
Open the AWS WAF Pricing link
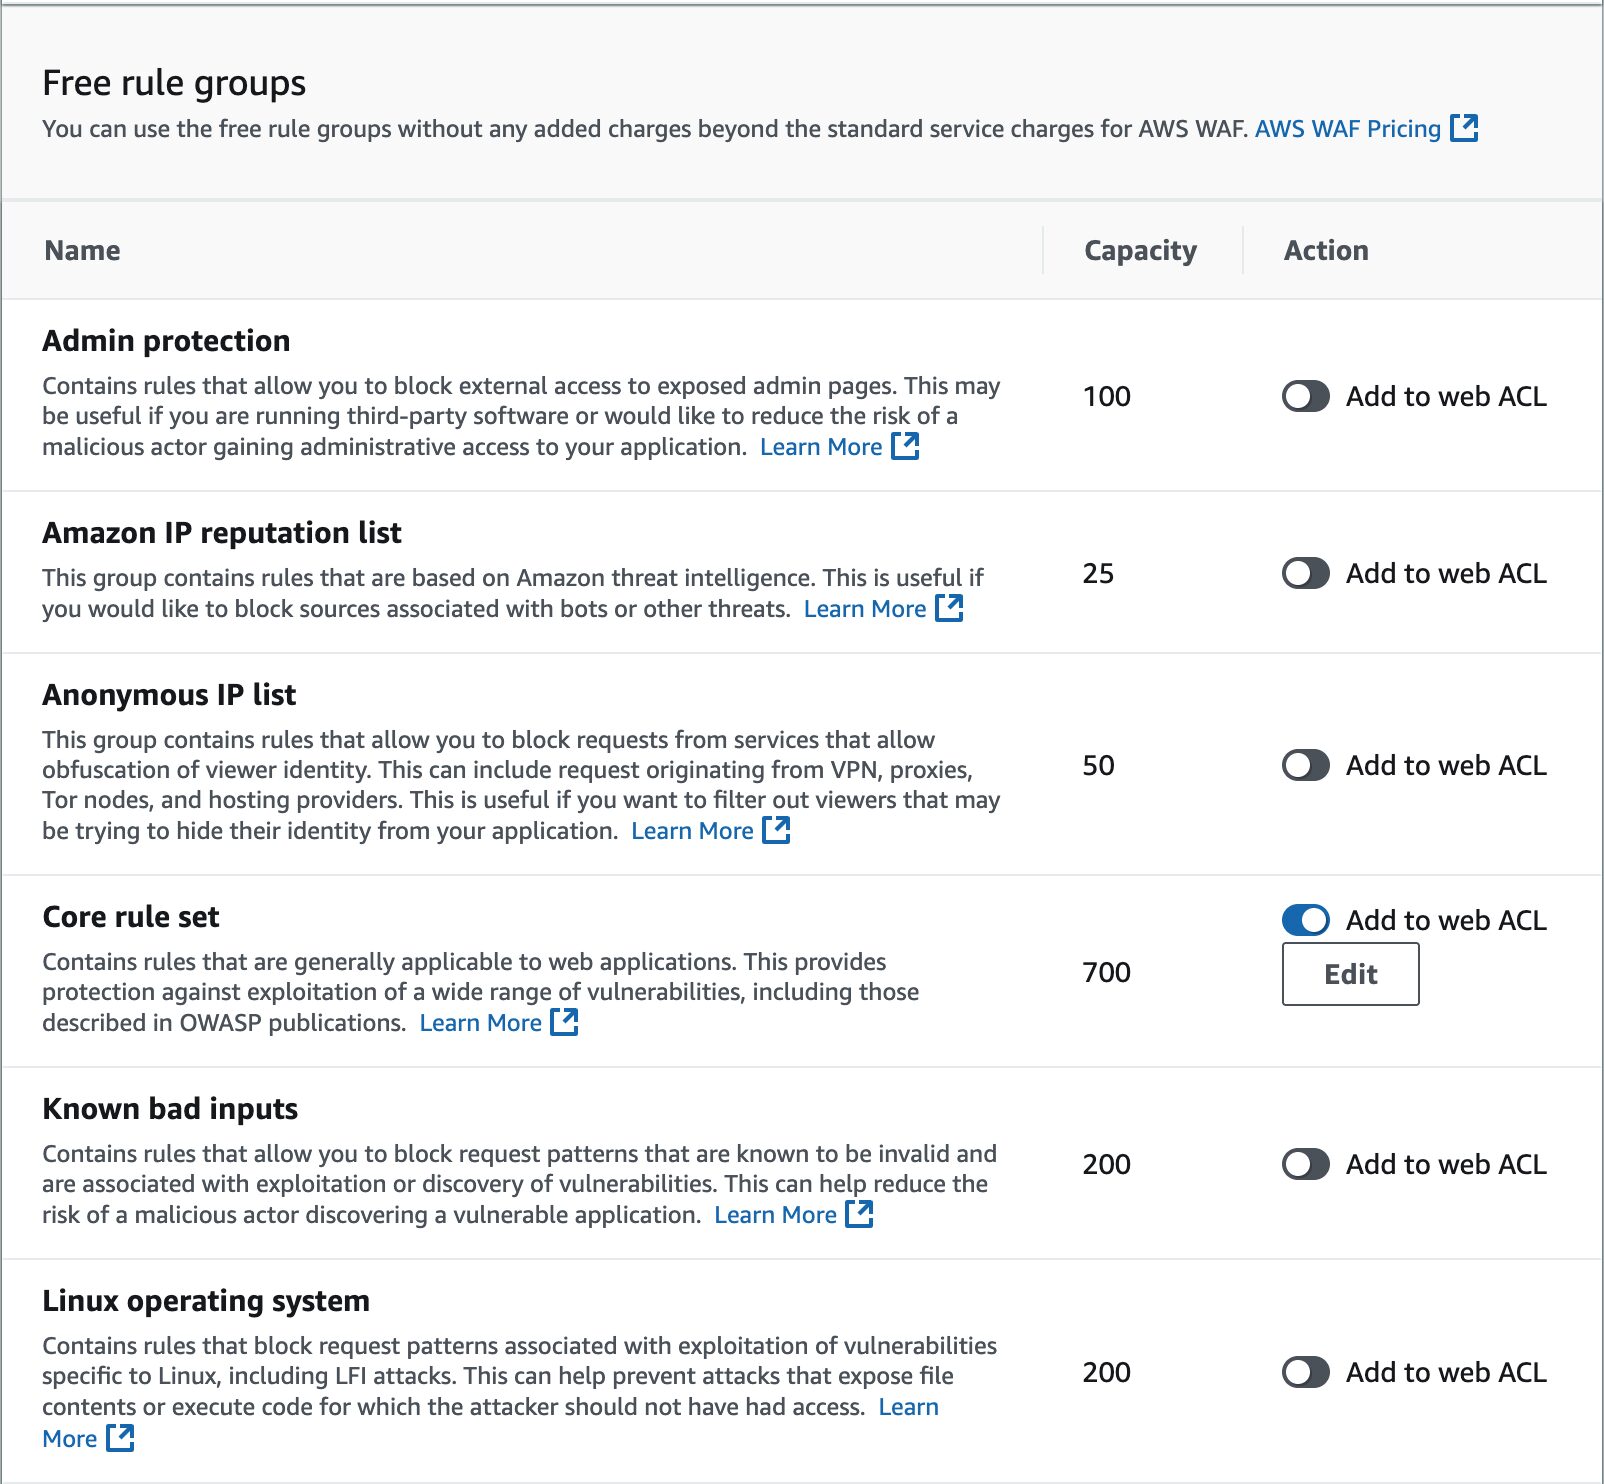[1347, 129]
